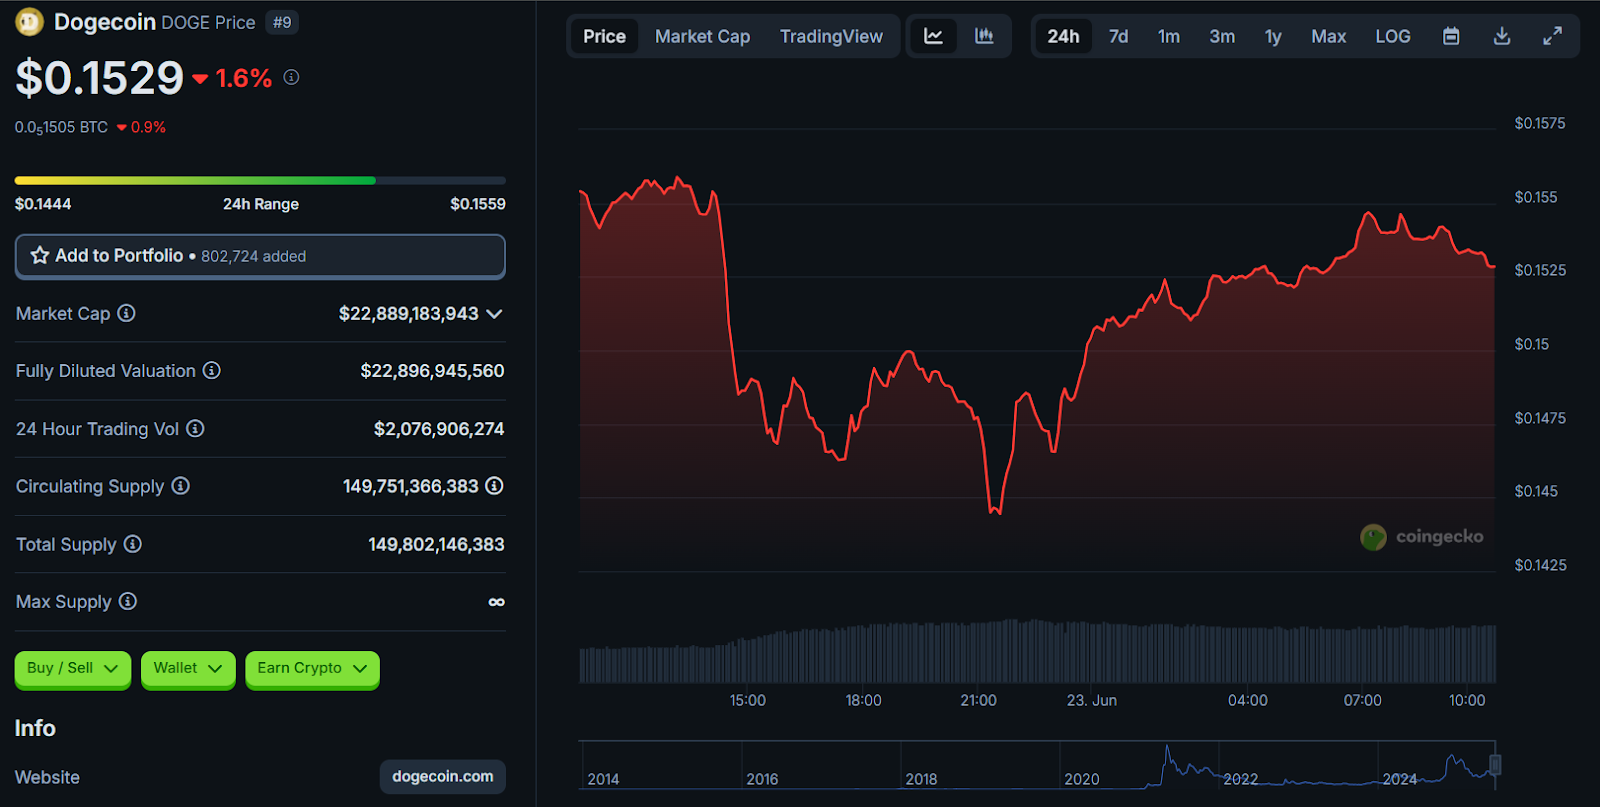The height and width of the screenshot is (807, 1600).
Task: Open Fully Diluted Valuation info icon
Action: point(212,370)
